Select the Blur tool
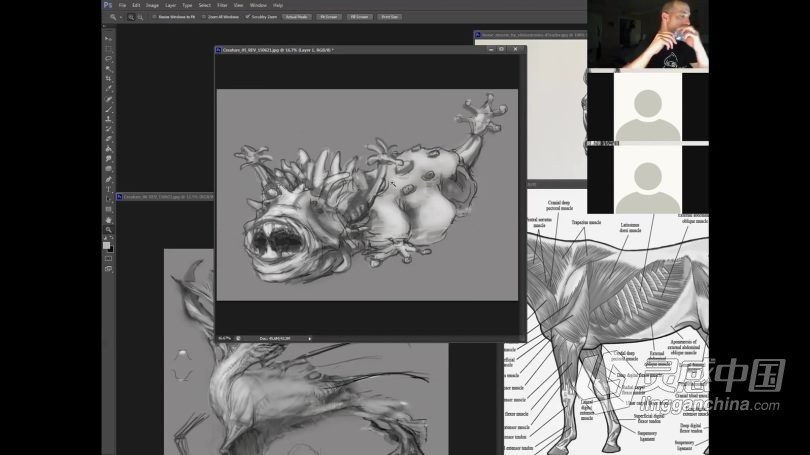 108,159
